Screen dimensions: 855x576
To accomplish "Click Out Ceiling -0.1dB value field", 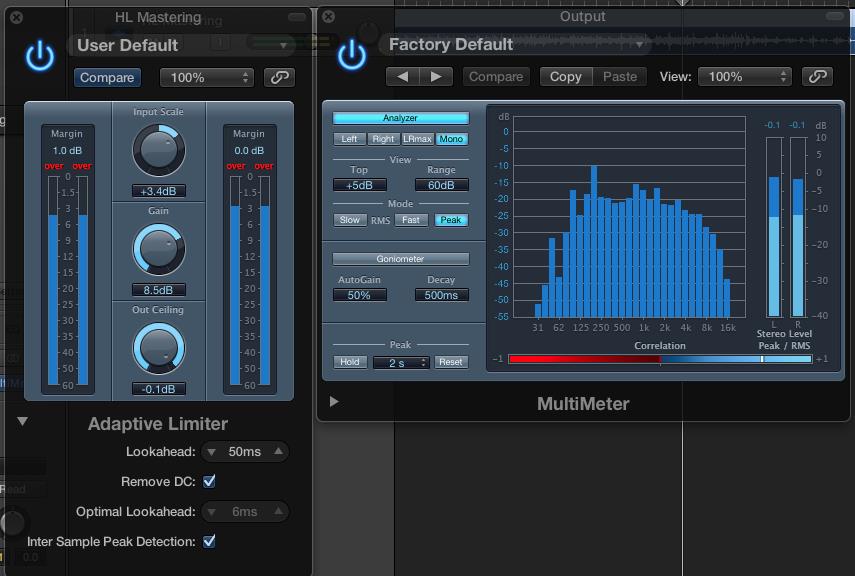I will (159, 389).
